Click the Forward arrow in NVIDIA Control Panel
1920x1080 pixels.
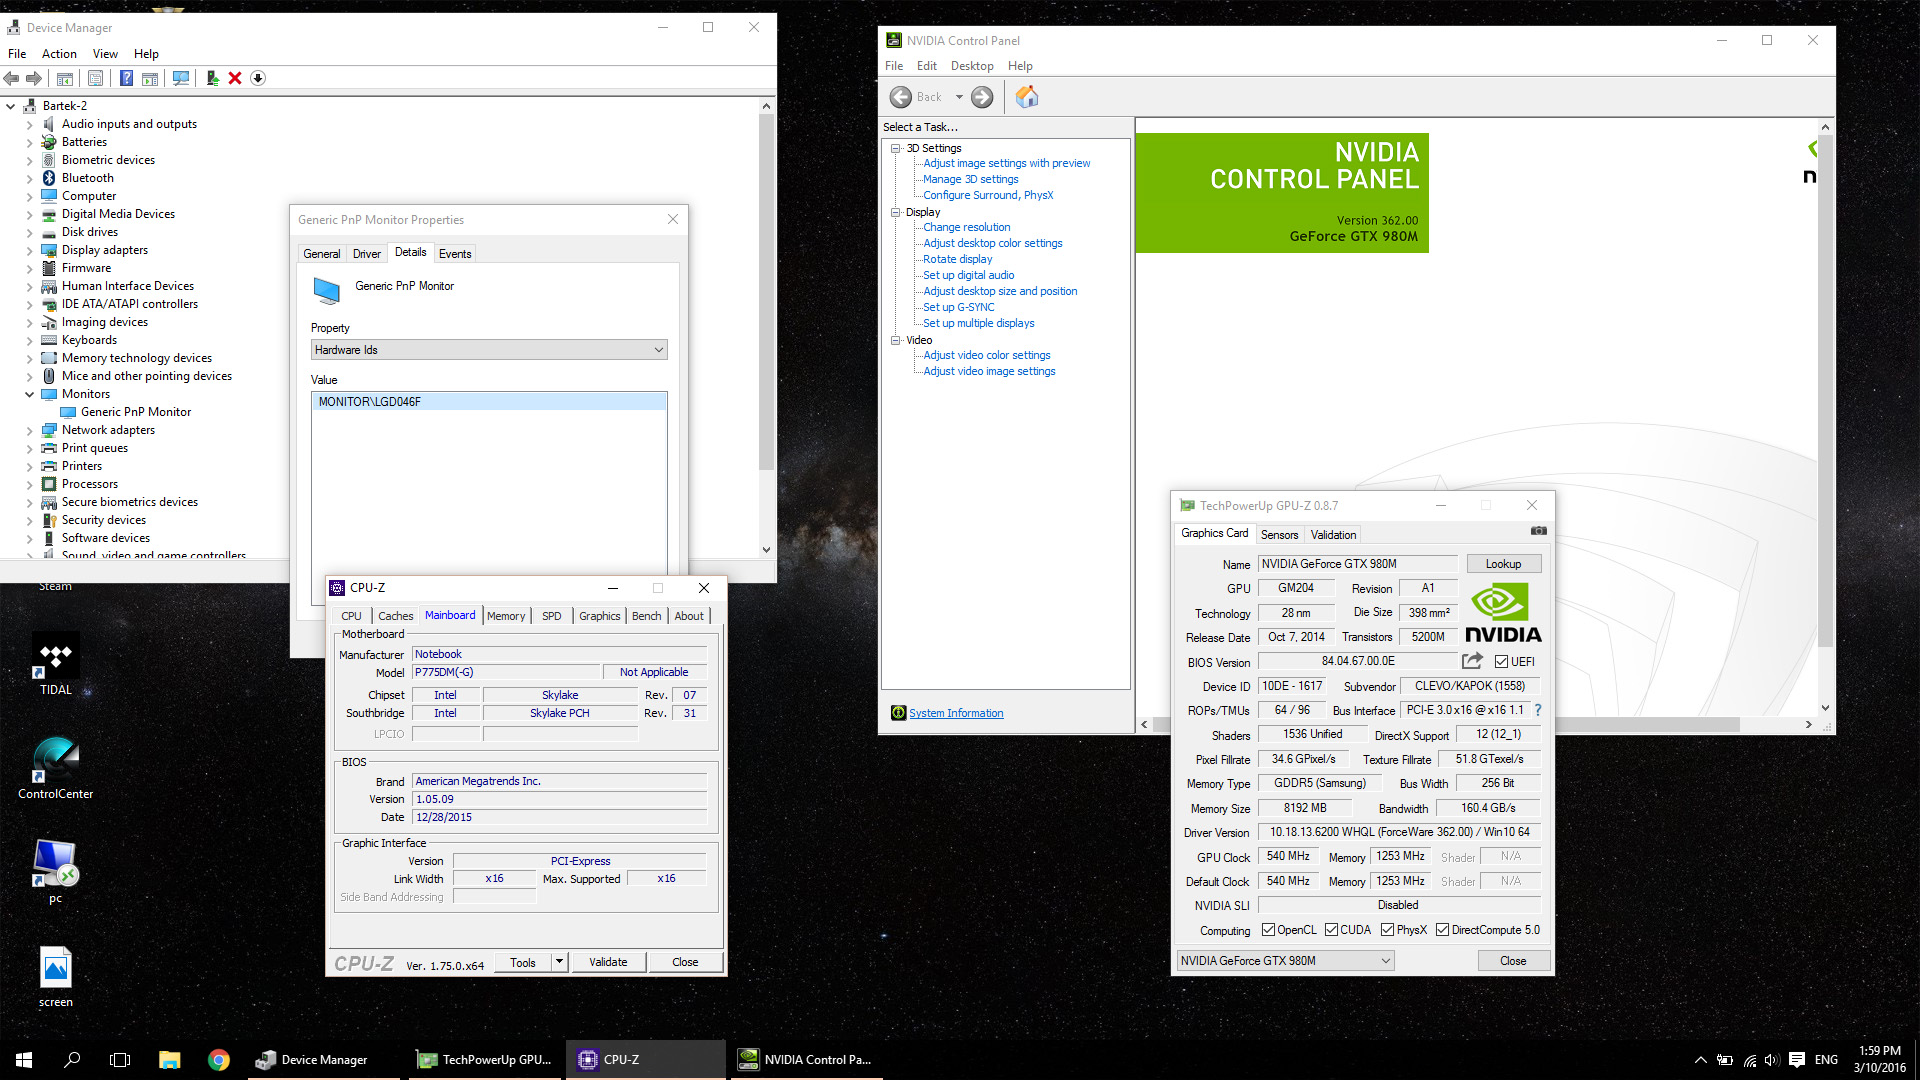[x=983, y=97]
